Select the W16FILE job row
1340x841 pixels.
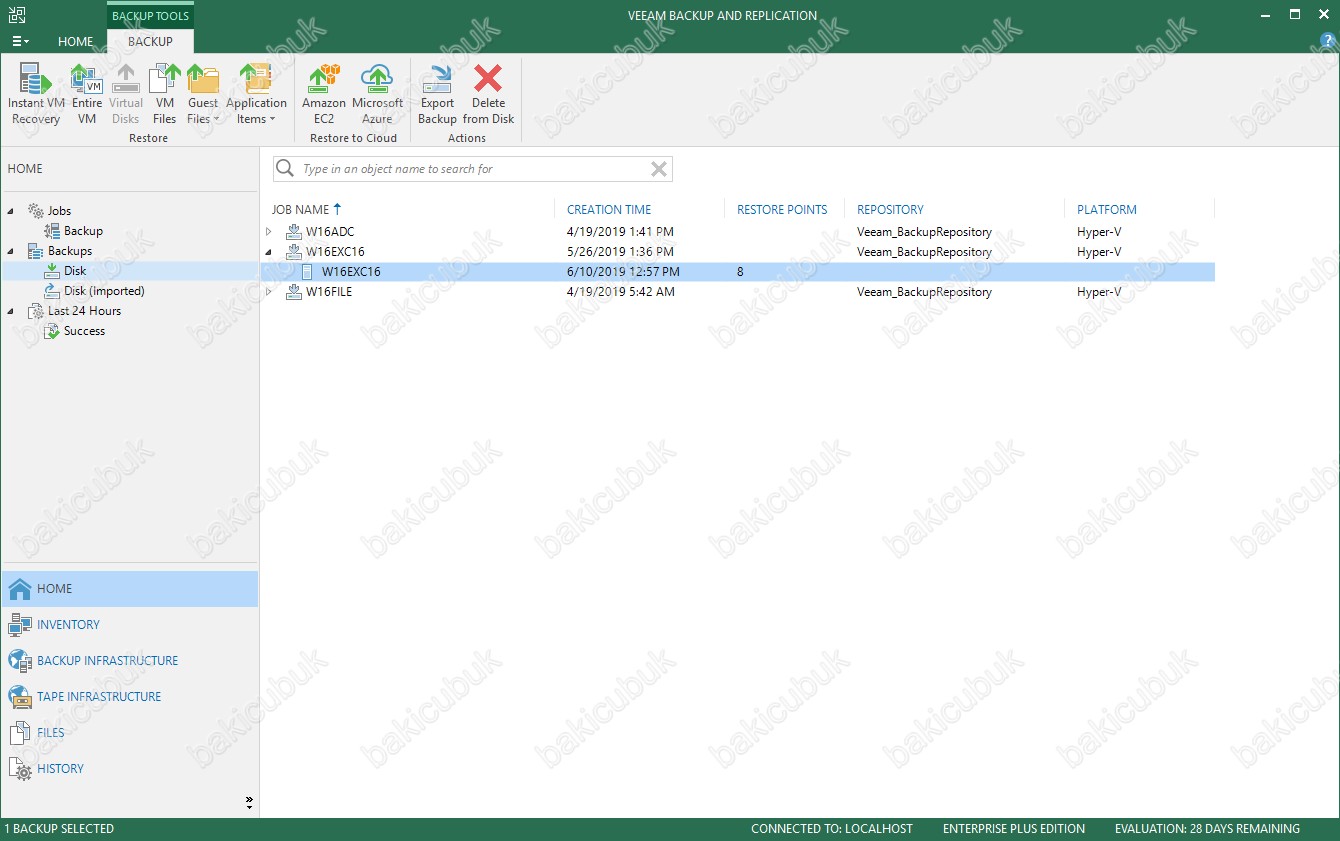(x=738, y=292)
